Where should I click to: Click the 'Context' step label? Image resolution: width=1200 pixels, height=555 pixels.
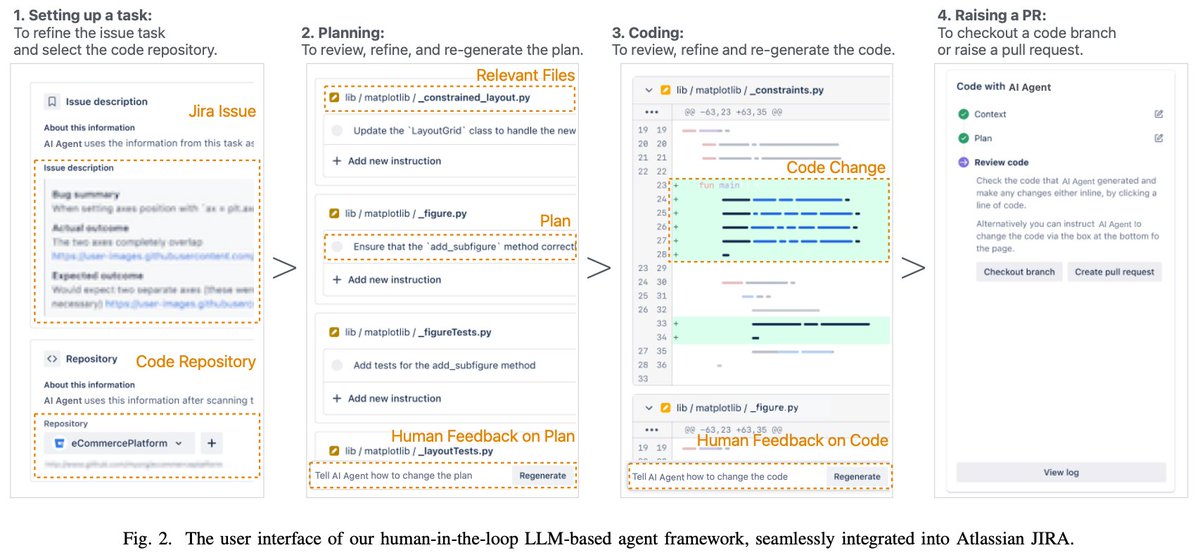[x=990, y=114]
